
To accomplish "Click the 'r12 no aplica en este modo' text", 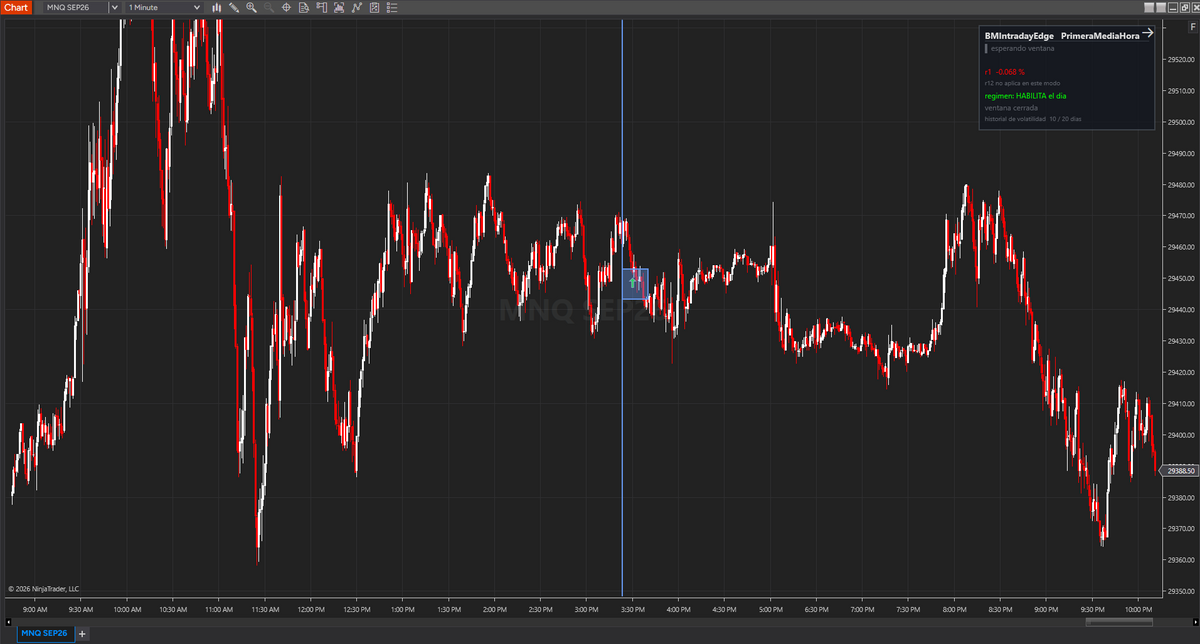I will [1022, 83].
